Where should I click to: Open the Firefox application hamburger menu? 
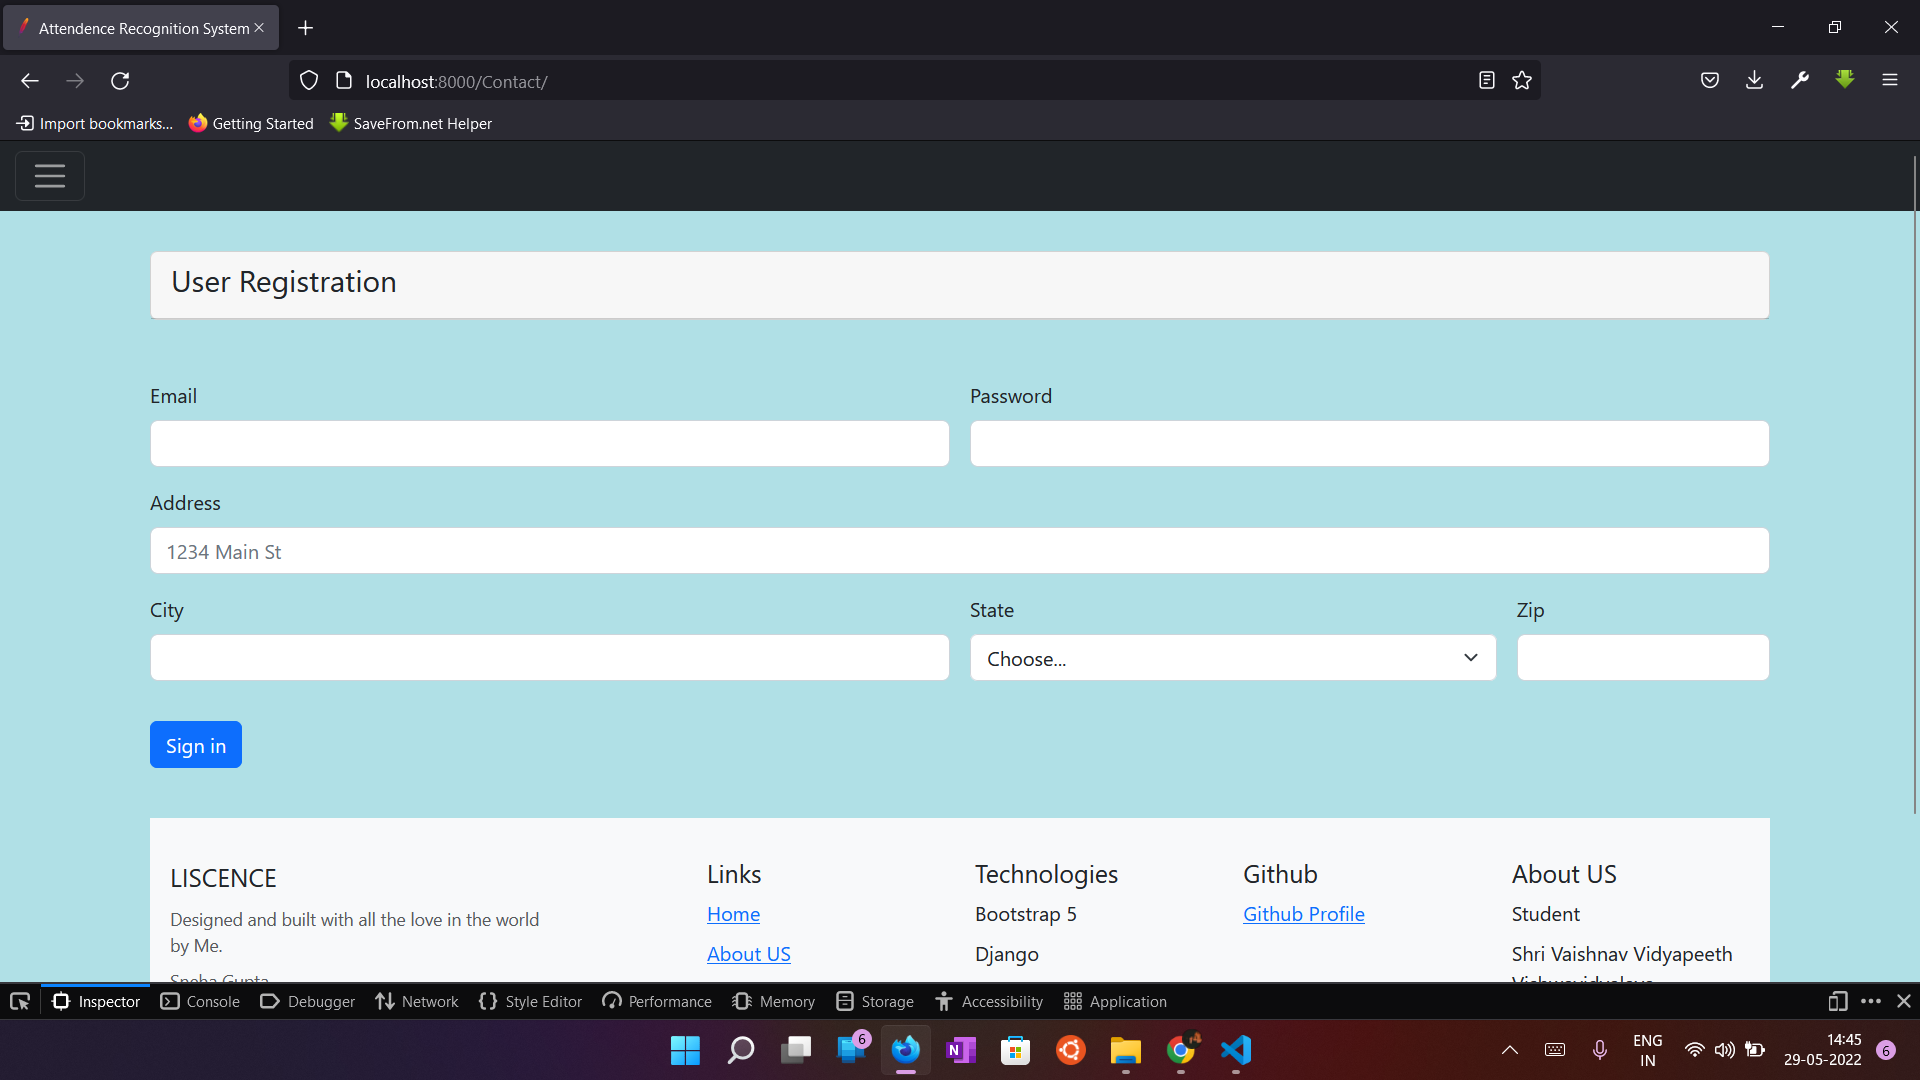pyautogui.click(x=1891, y=80)
